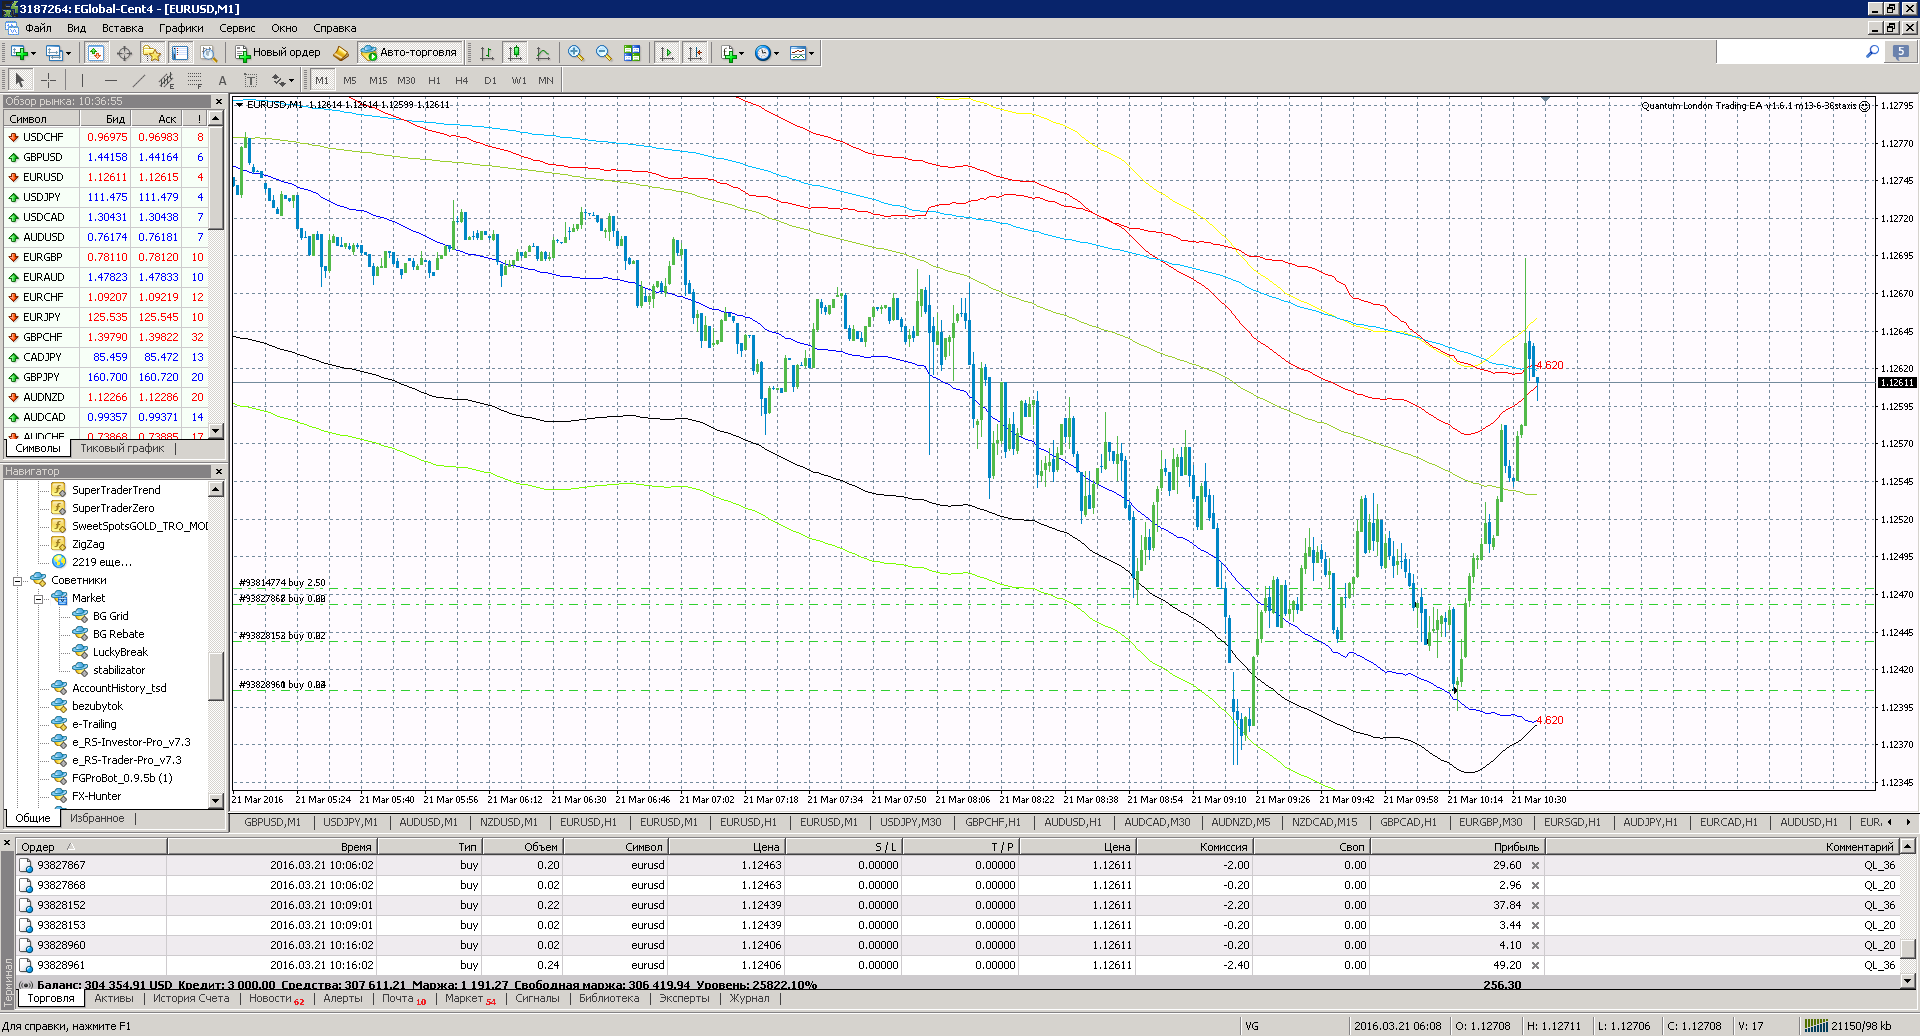Toggle the Market Watch panel icon
The image size is (1920, 1036).
pos(96,53)
